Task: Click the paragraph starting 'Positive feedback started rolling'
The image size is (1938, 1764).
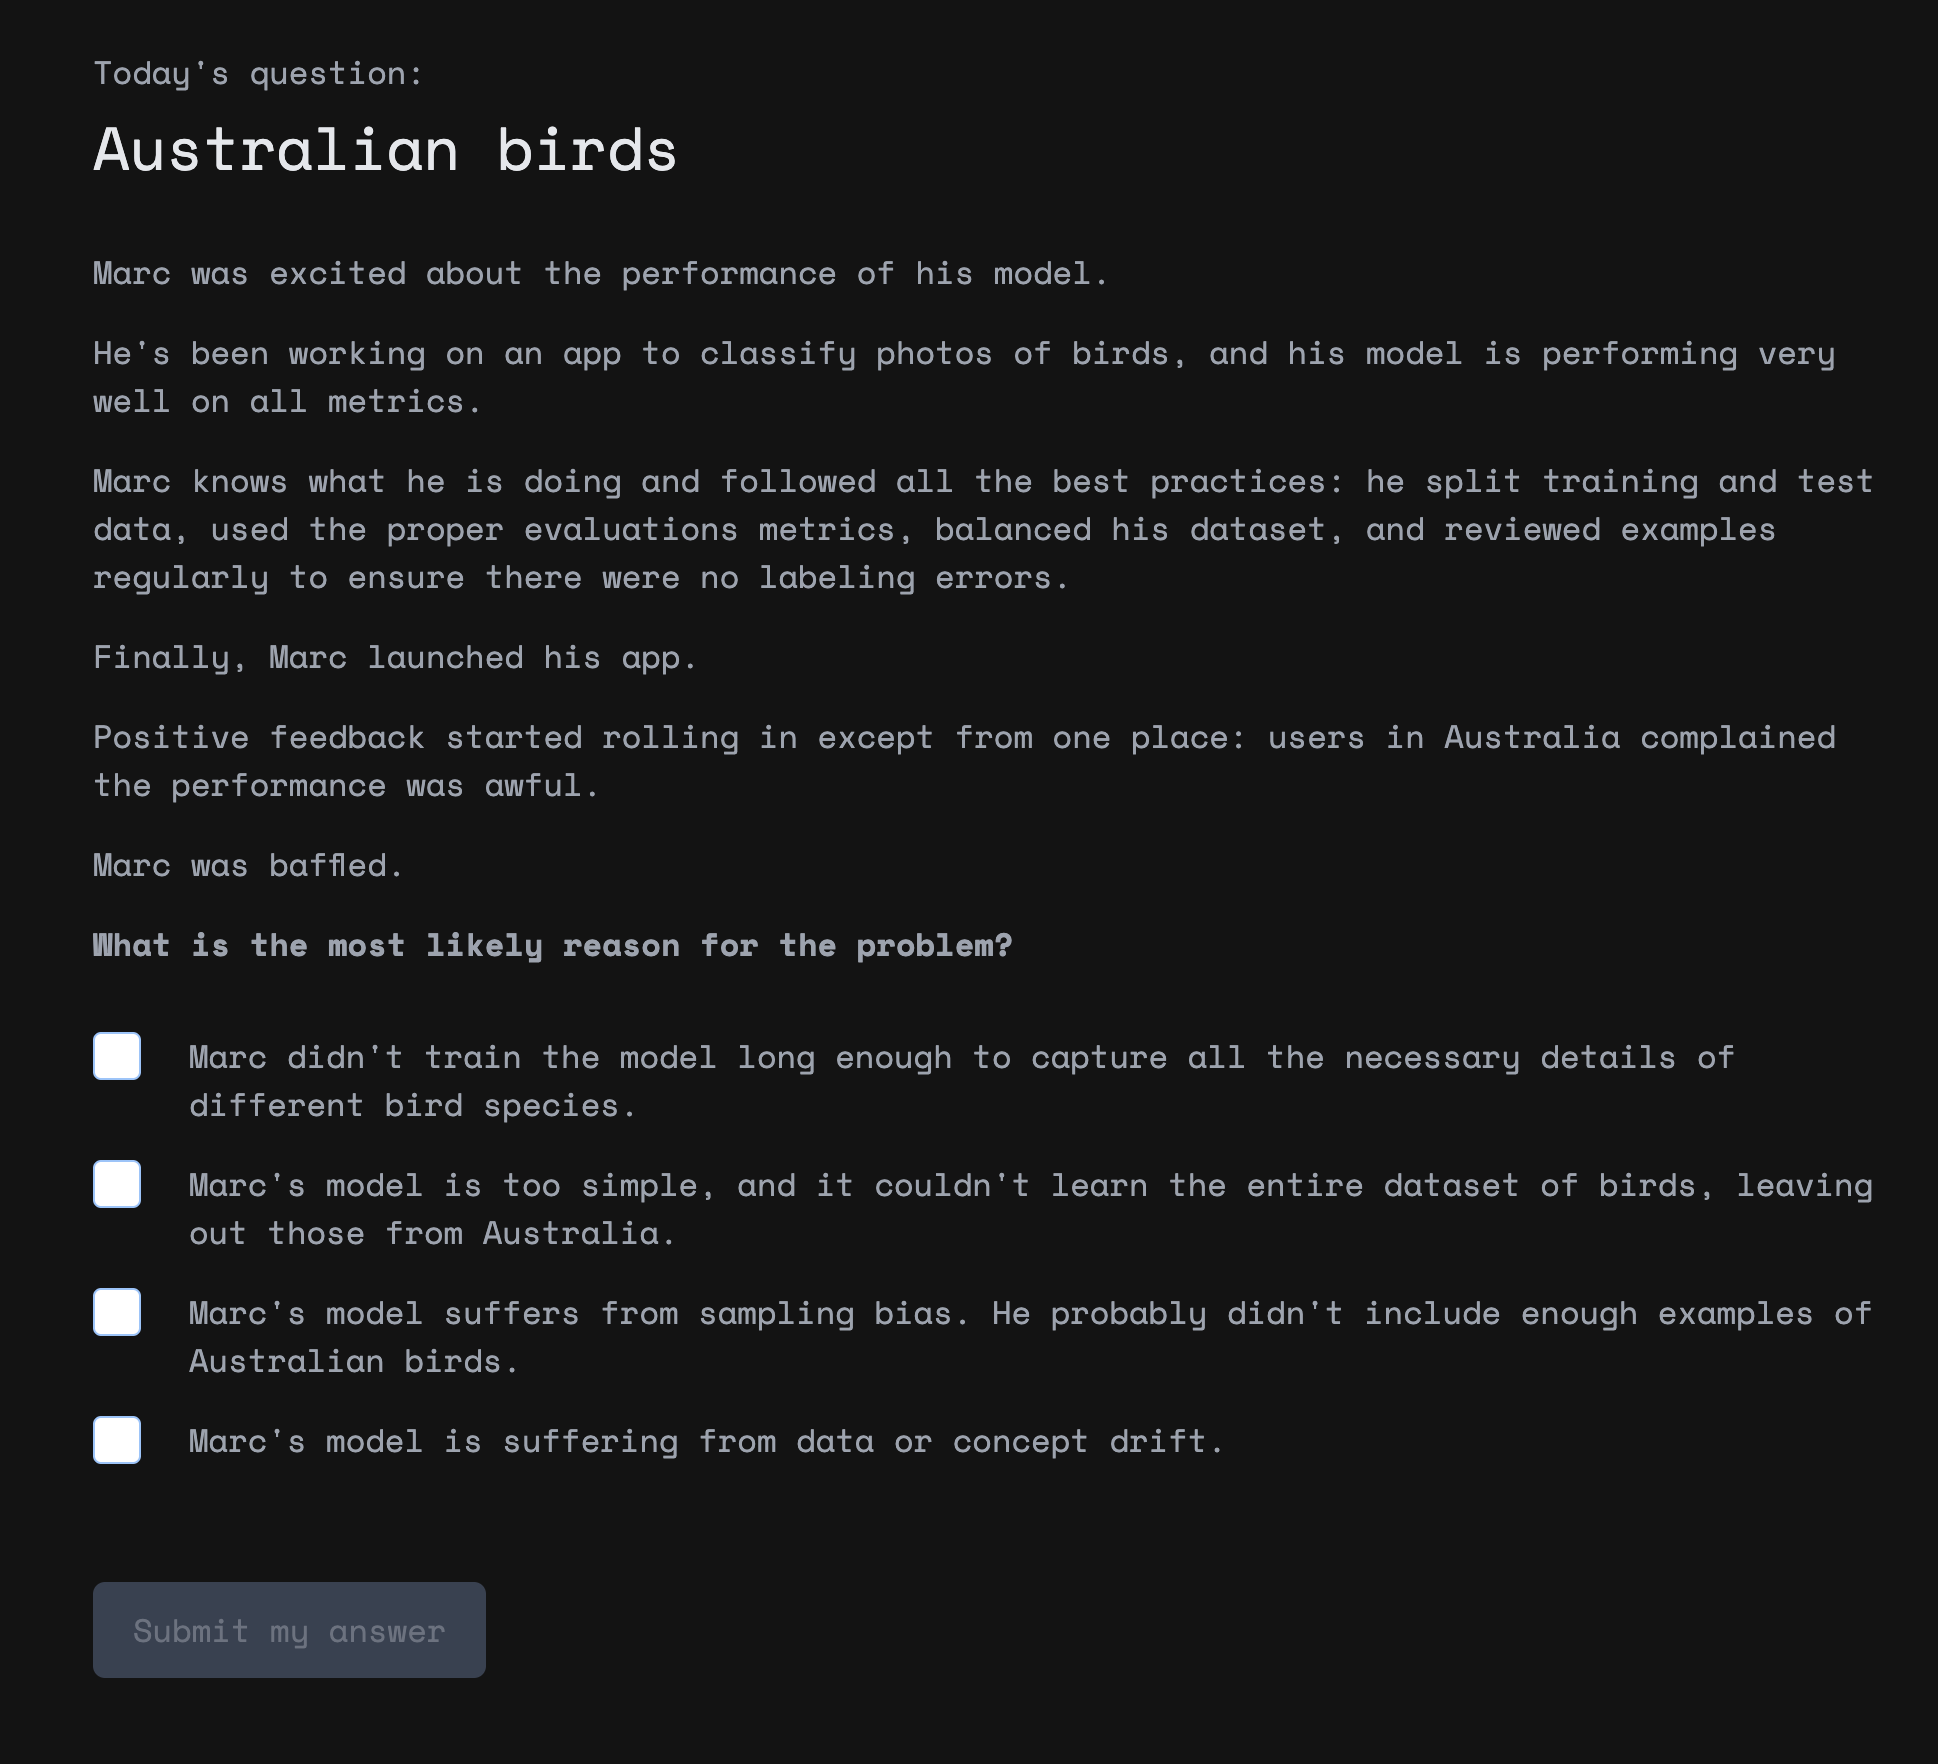Action: tap(965, 761)
